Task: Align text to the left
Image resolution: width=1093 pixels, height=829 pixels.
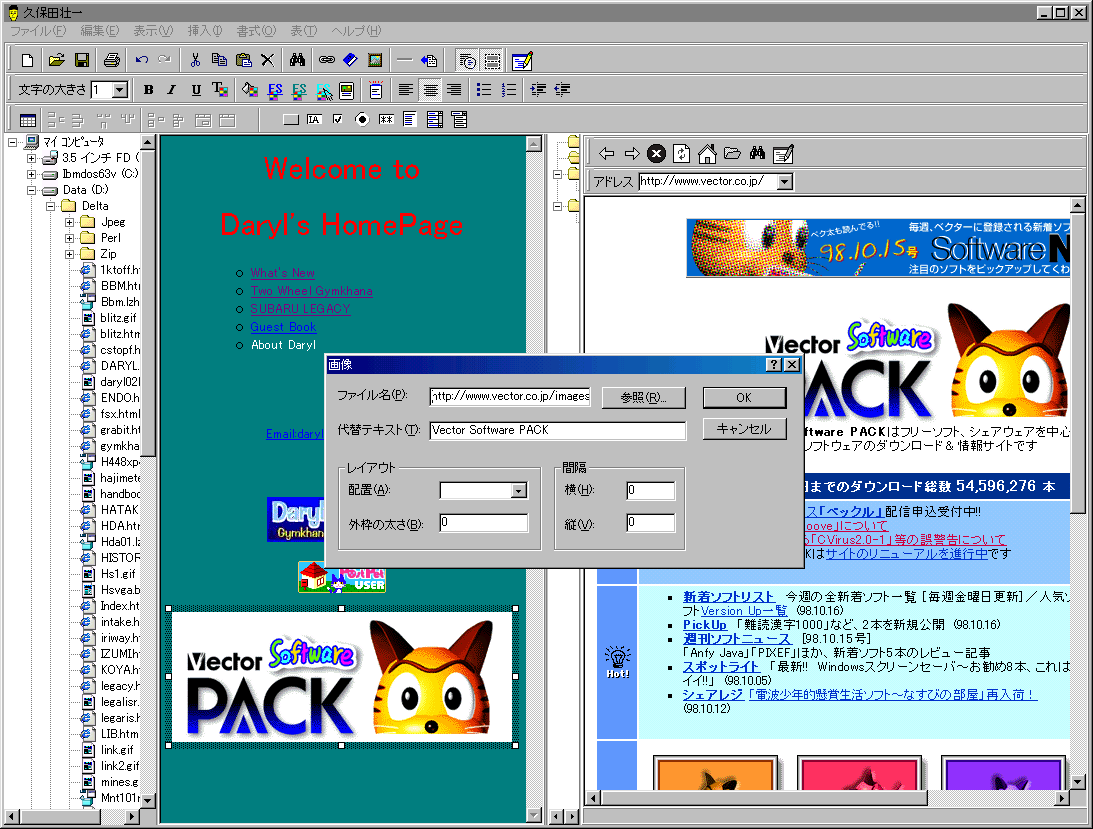Action: tap(406, 90)
